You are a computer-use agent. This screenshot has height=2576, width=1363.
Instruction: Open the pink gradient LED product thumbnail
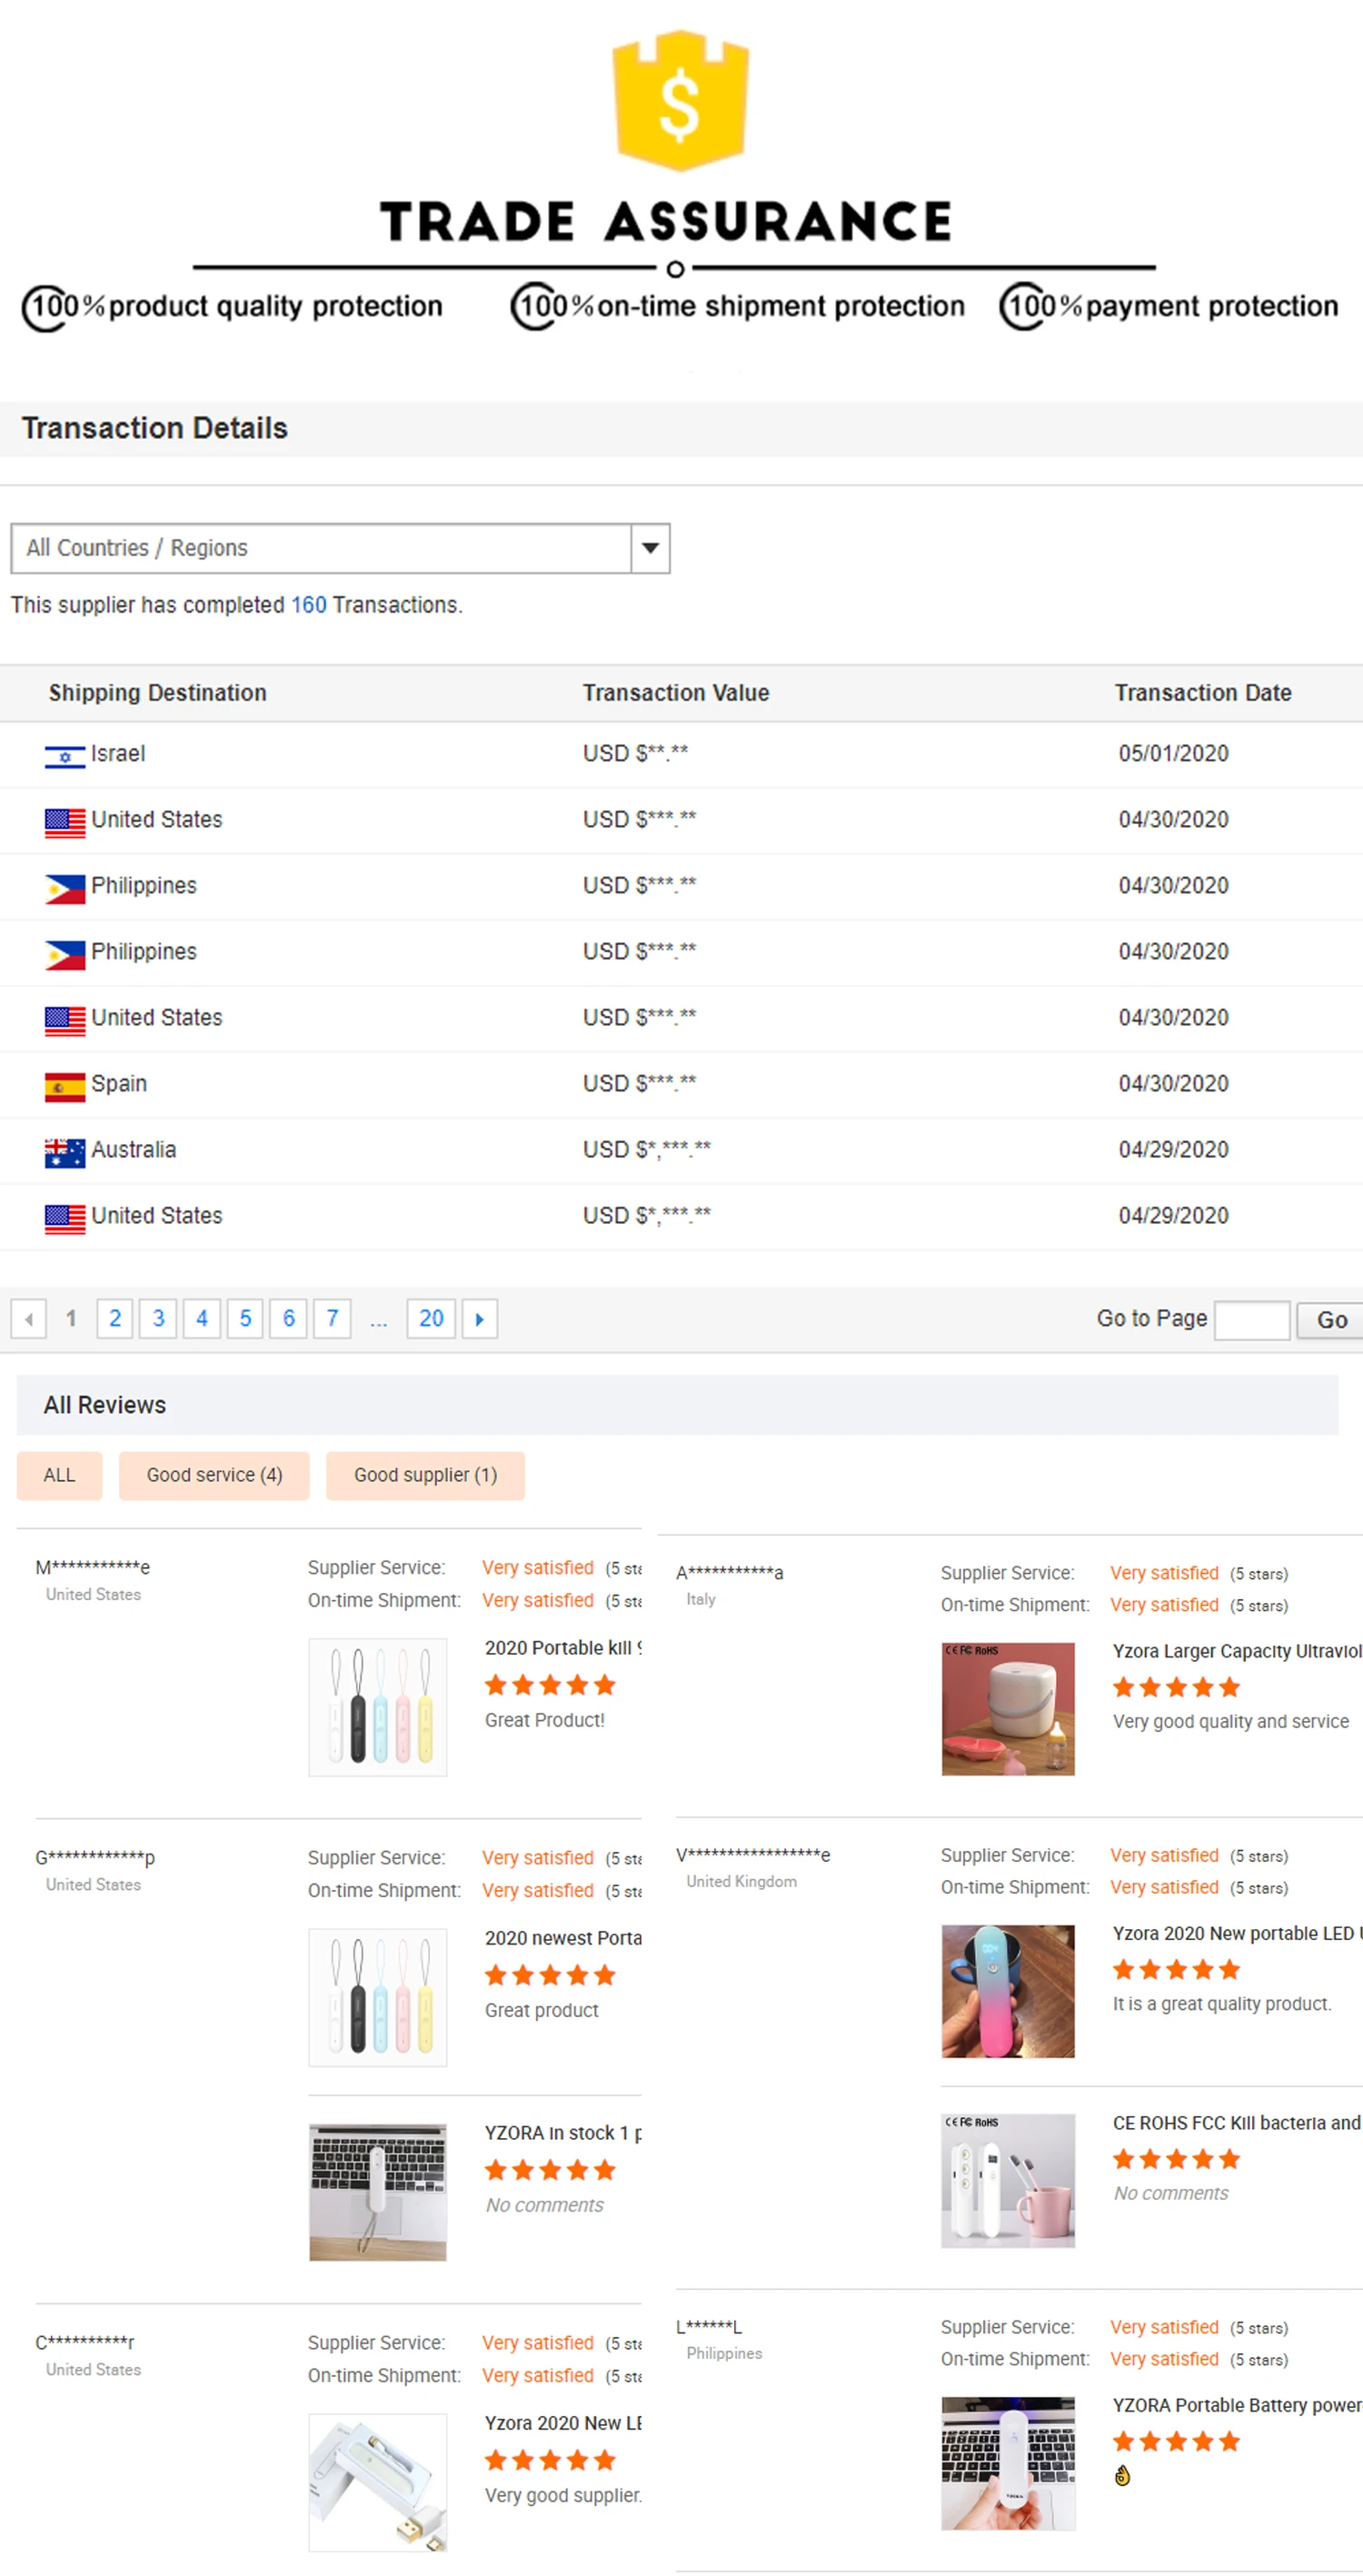coord(1007,1990)
